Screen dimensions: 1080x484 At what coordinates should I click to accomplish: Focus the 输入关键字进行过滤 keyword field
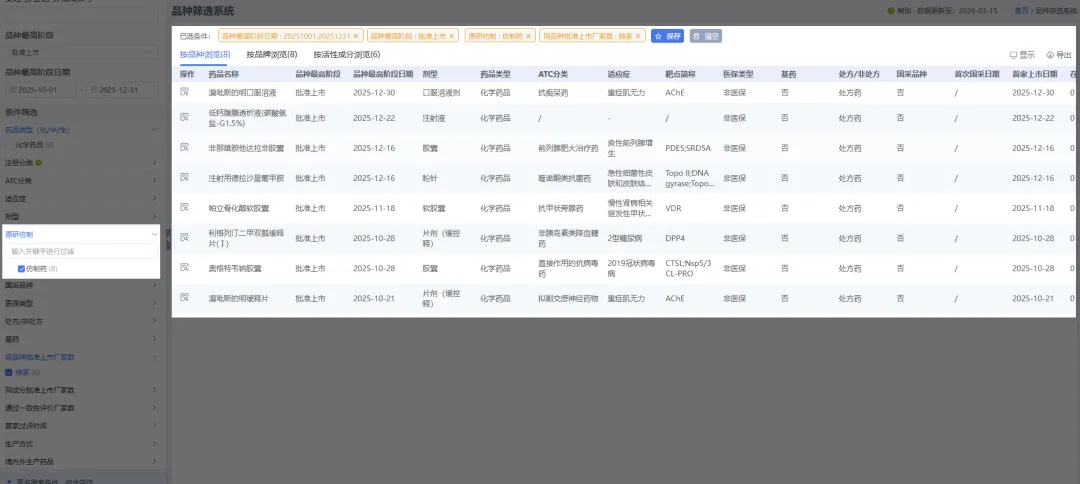click(81, 251)
